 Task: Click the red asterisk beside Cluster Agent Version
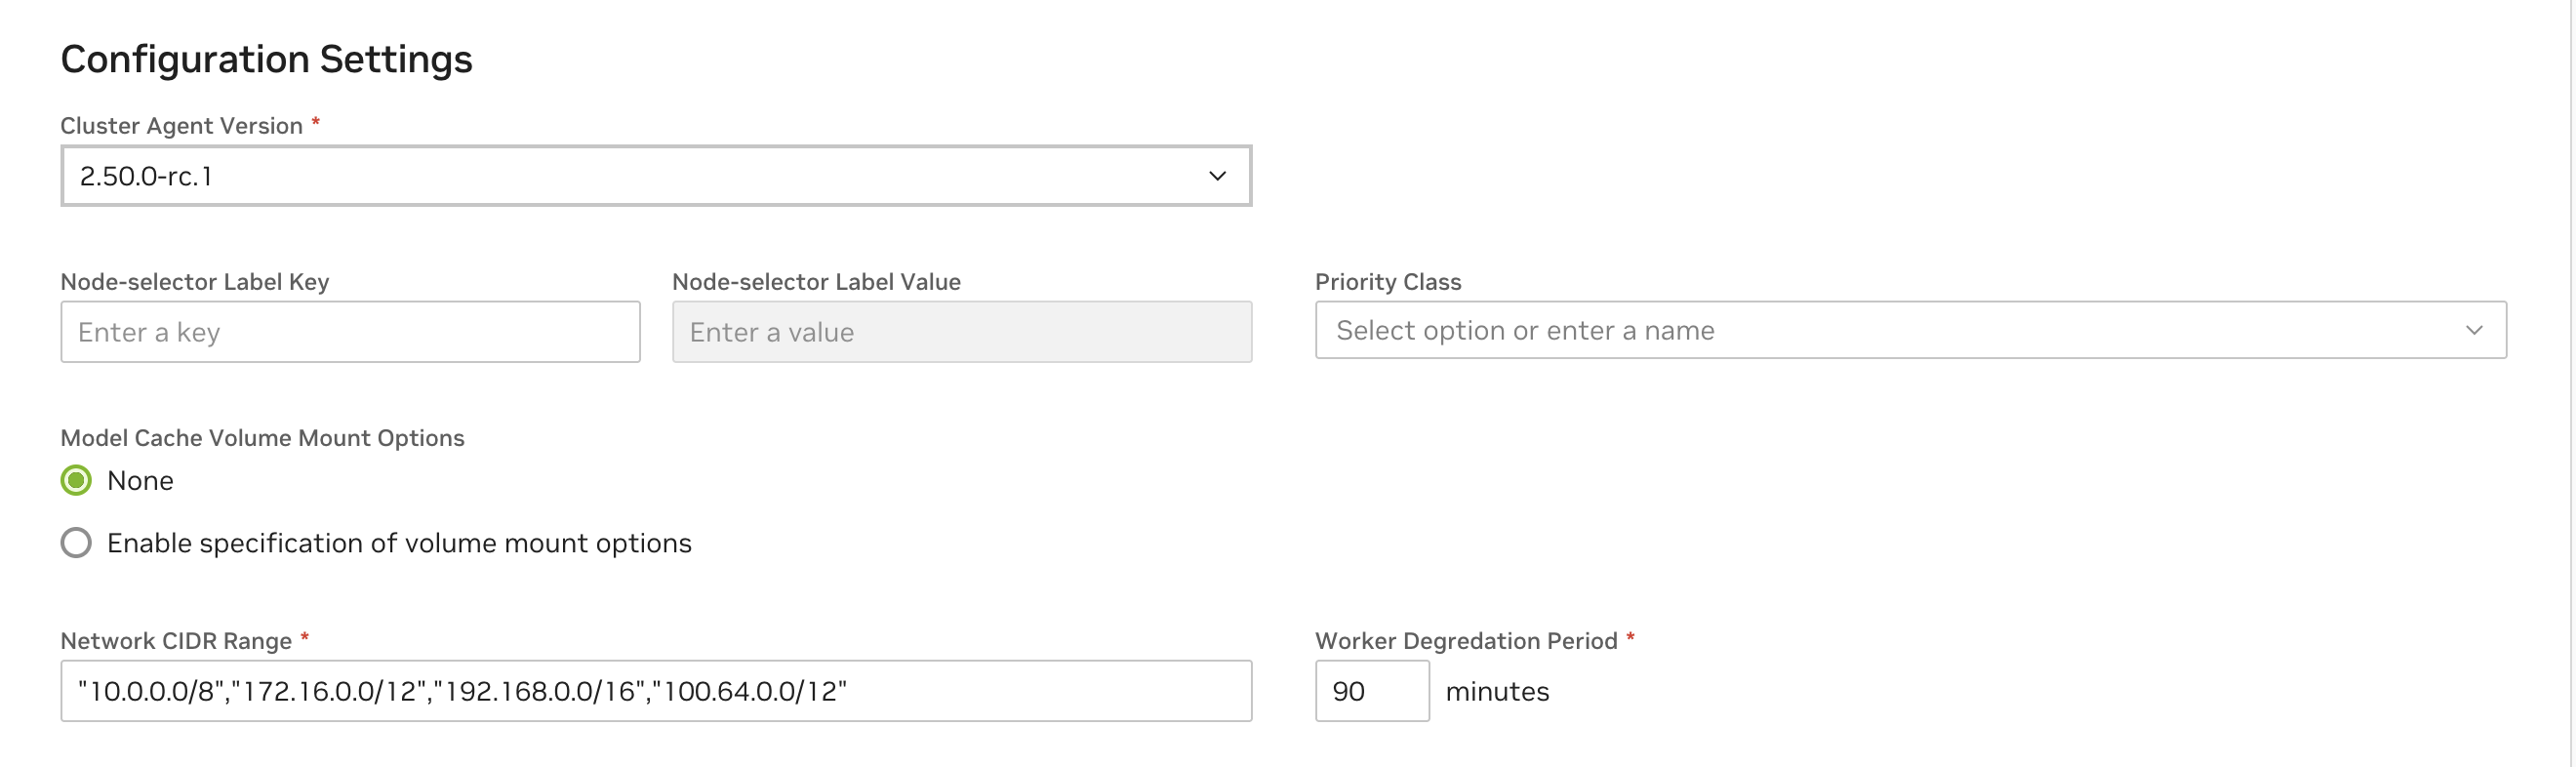coord(316,122)
